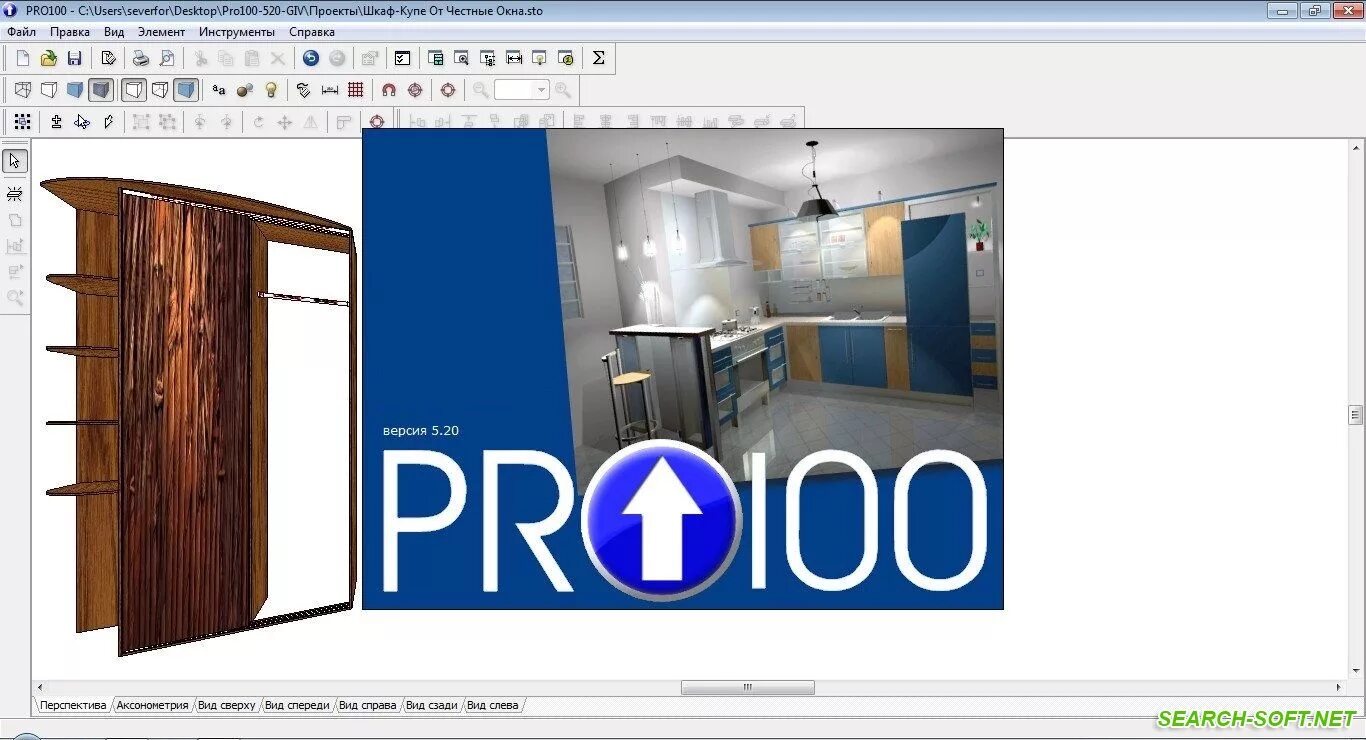Toggle the red grid display button
Screen dimensions: 1366x740
(x=356, y=90)
